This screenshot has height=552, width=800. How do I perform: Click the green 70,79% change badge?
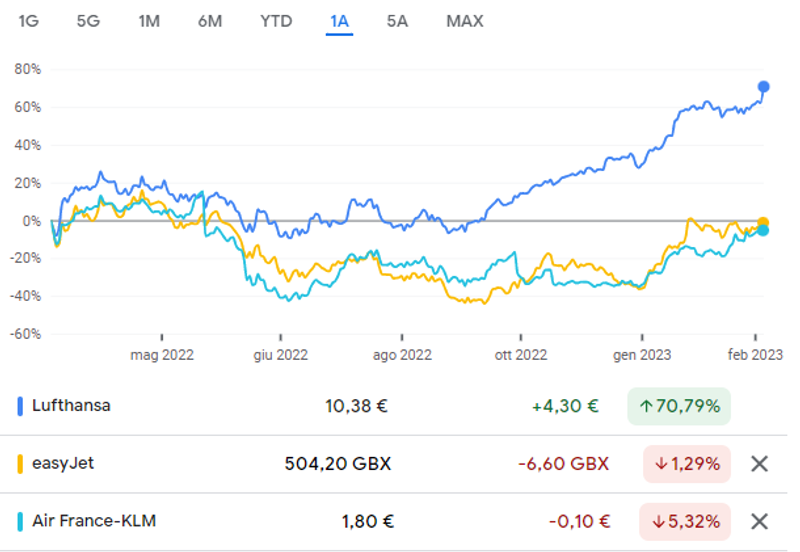(x=680, y=407)
